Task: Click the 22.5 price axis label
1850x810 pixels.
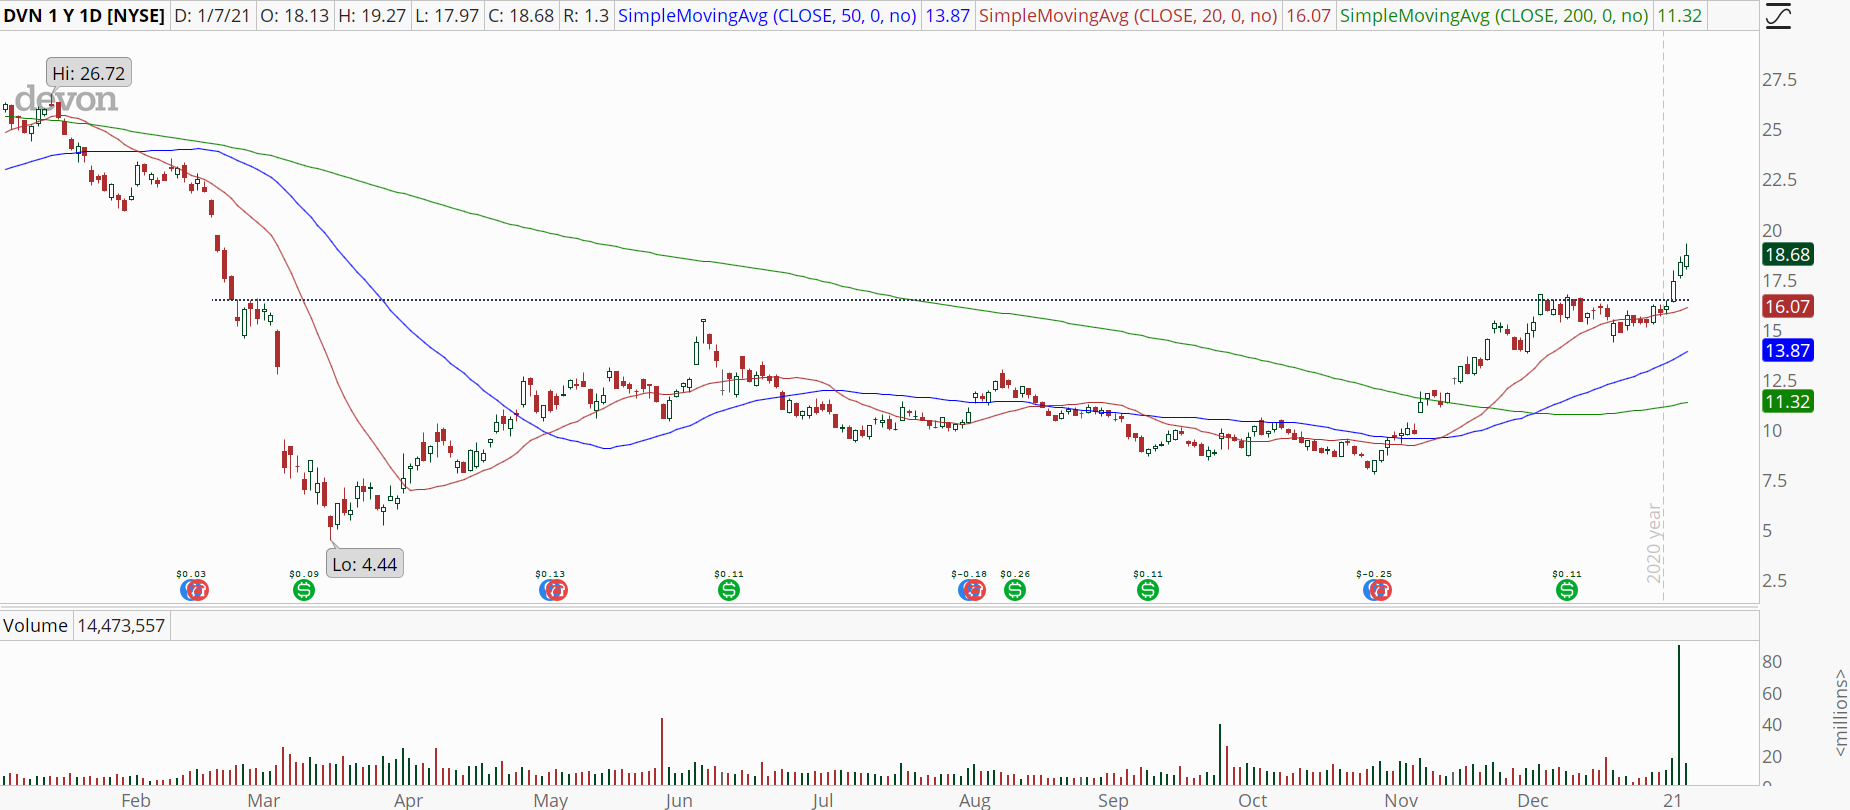Action: 1779,180
